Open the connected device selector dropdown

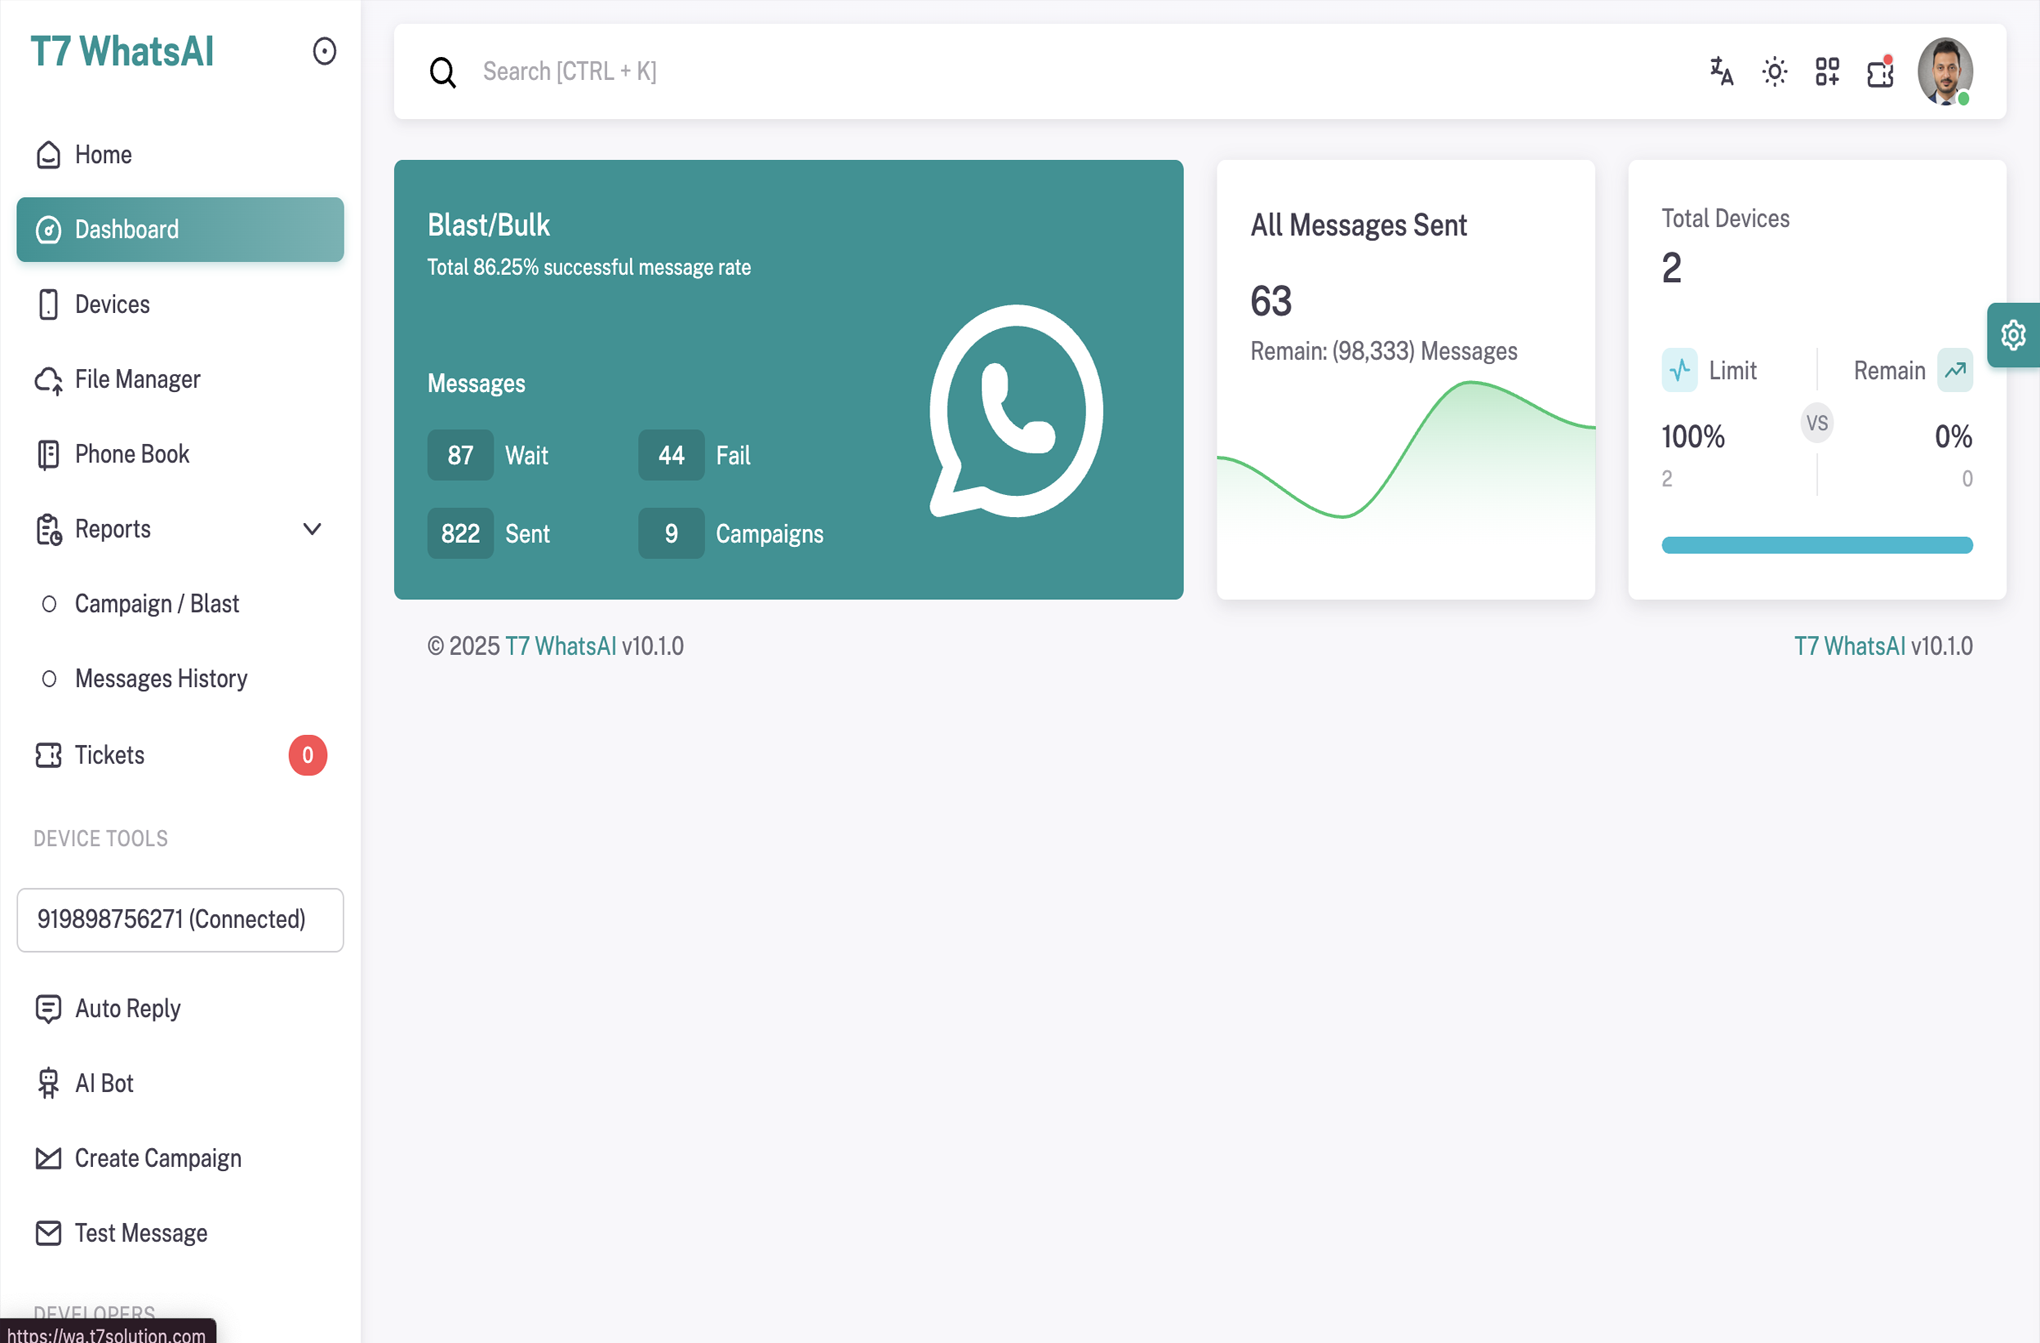180,919
